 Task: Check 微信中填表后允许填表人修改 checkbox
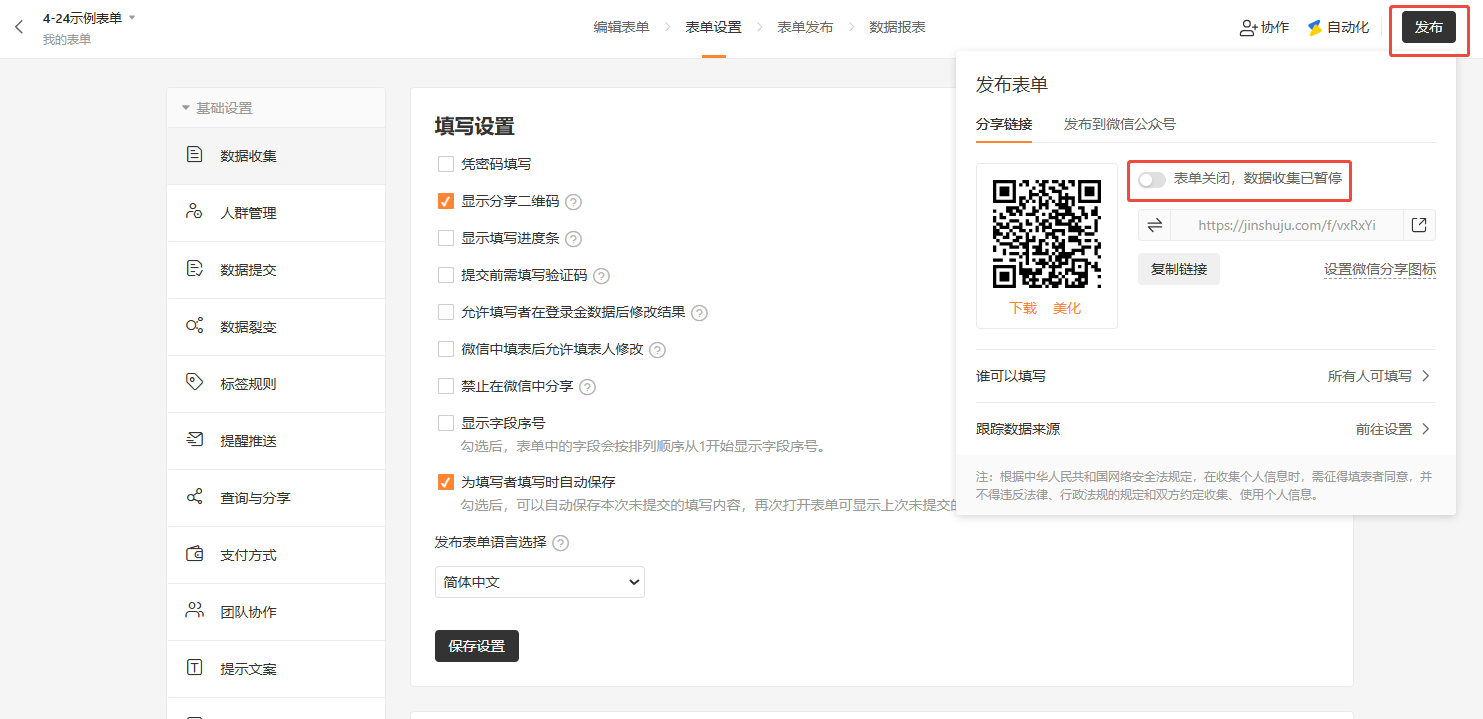(446, 349)
